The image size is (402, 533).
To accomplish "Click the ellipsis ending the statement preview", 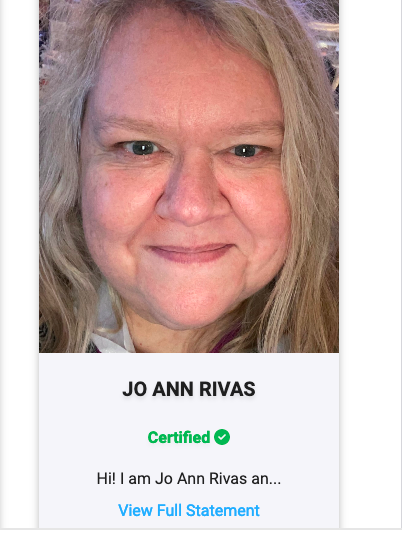I will tap(275, 483).
